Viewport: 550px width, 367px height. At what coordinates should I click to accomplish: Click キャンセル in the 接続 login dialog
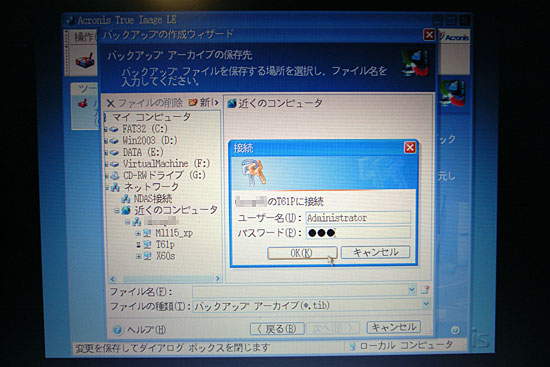375,252
